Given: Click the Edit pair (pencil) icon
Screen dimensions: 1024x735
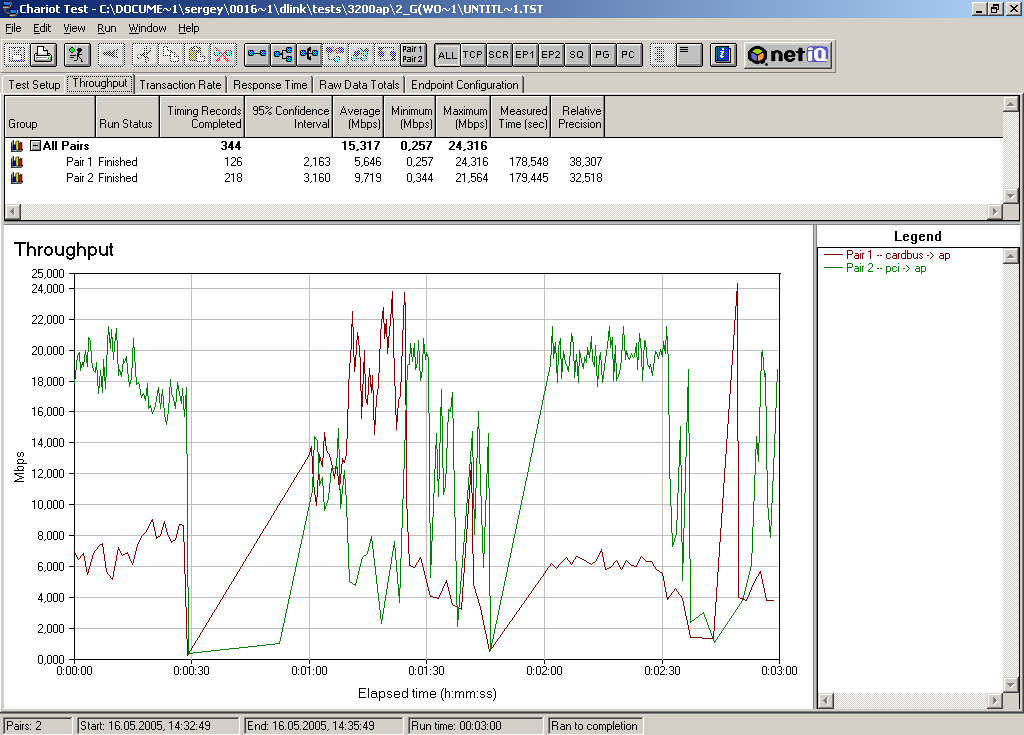Looking at the screenshot, I should (x=360, y=55).
